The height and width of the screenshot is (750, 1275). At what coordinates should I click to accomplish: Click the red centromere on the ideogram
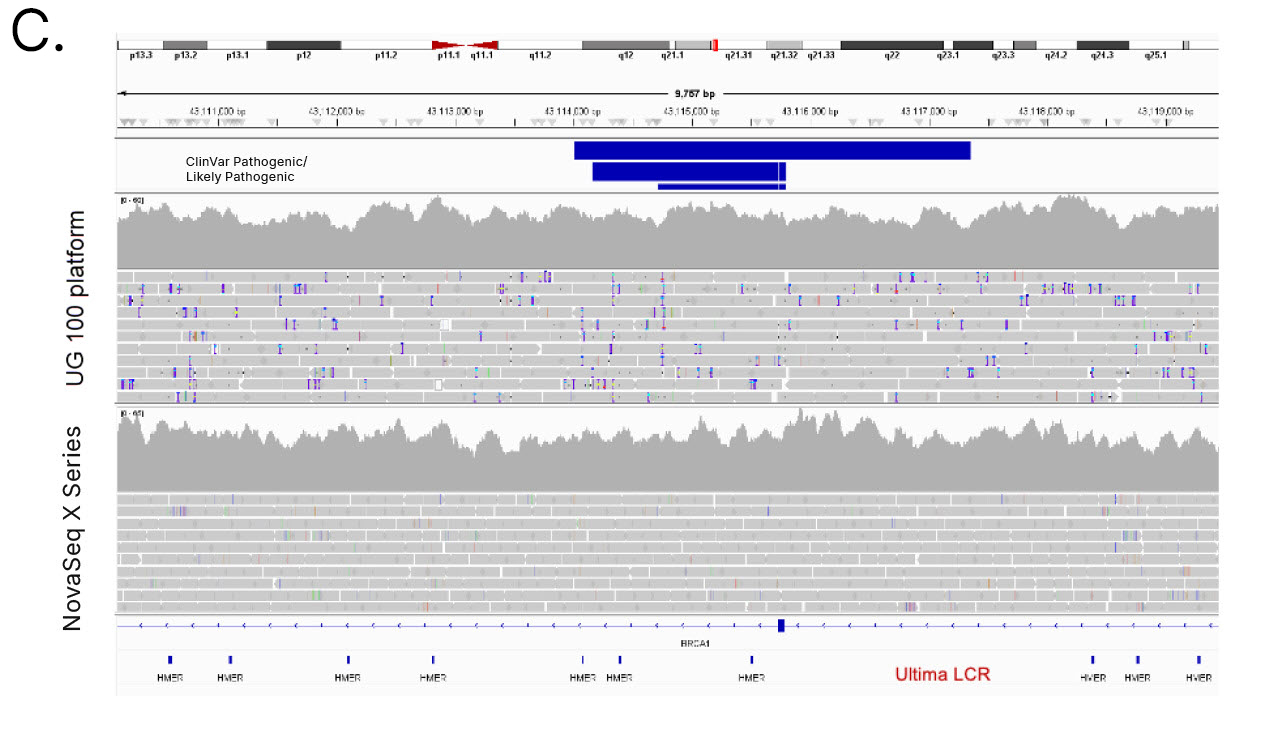465,45
